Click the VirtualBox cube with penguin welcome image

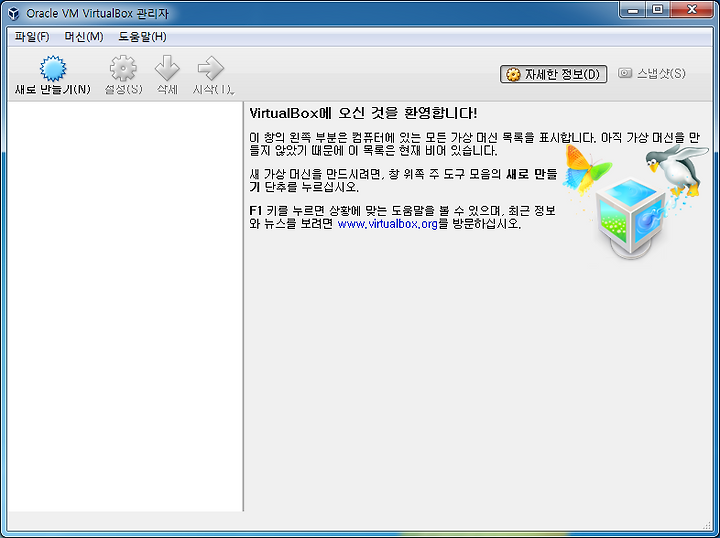(636, 201)
